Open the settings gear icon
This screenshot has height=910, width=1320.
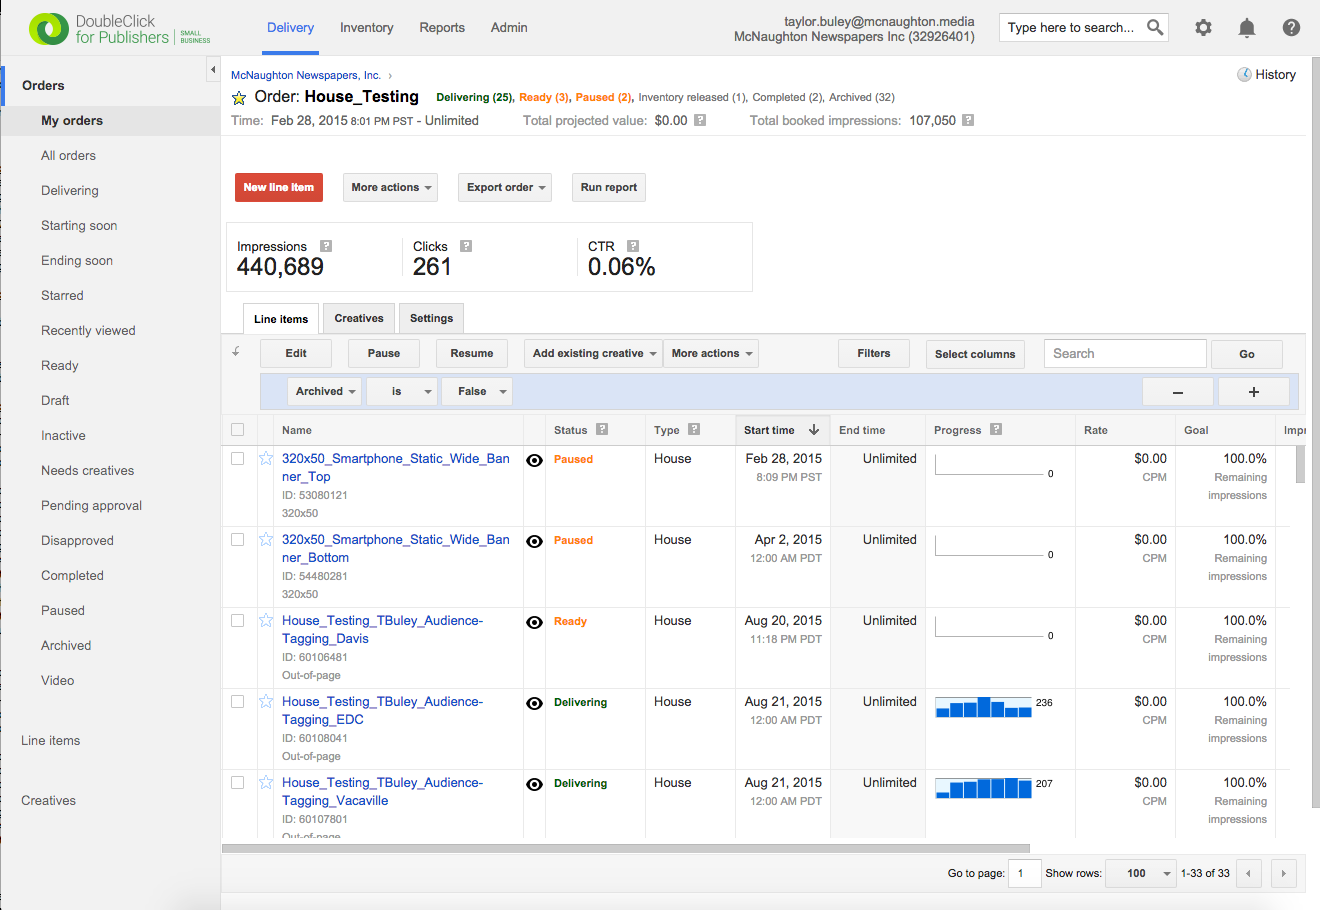pos(1203,28)
